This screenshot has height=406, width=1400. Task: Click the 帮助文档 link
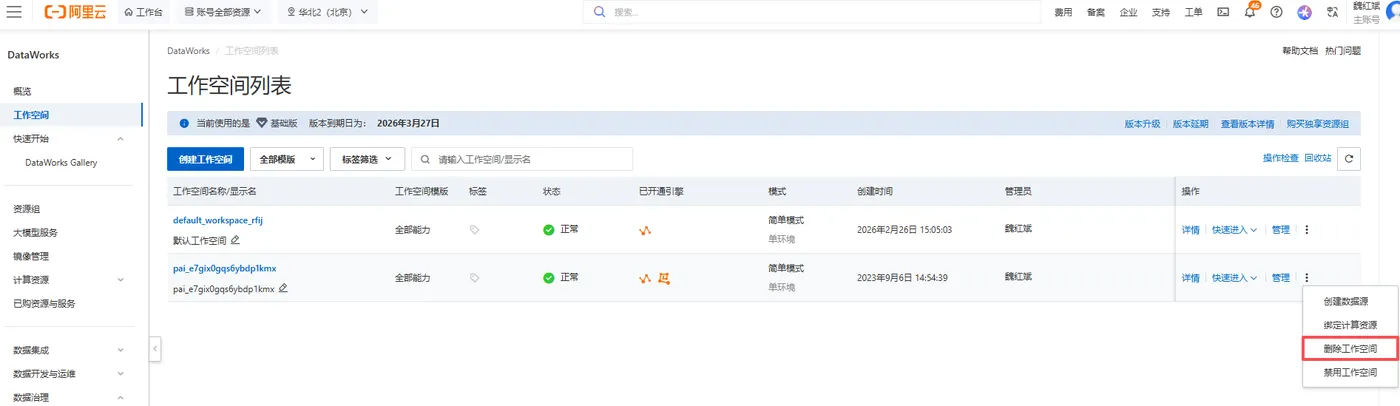pos(1300,50)
